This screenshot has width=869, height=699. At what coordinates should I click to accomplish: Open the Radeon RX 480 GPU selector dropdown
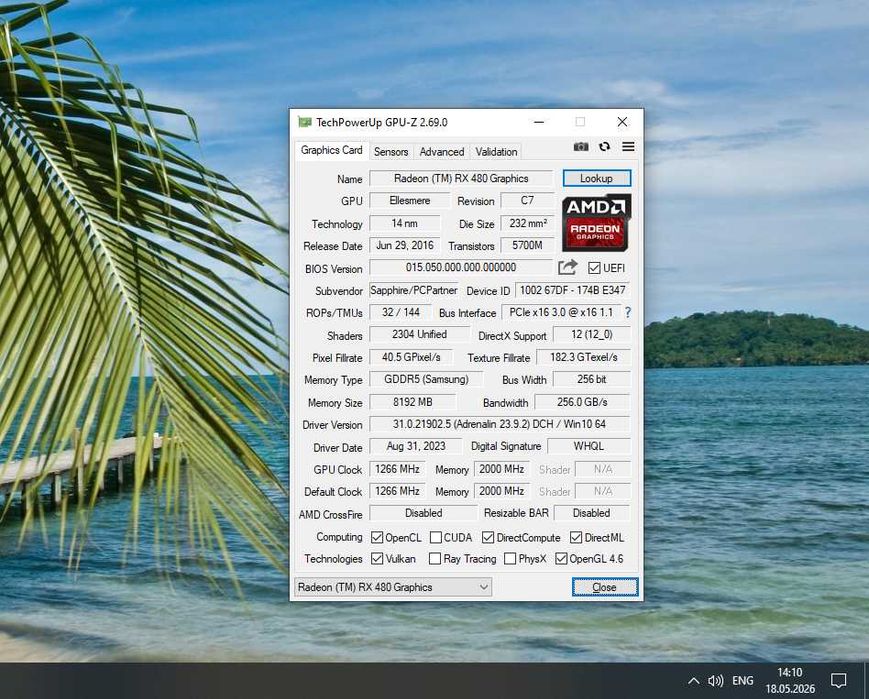[x=393, y=587]
